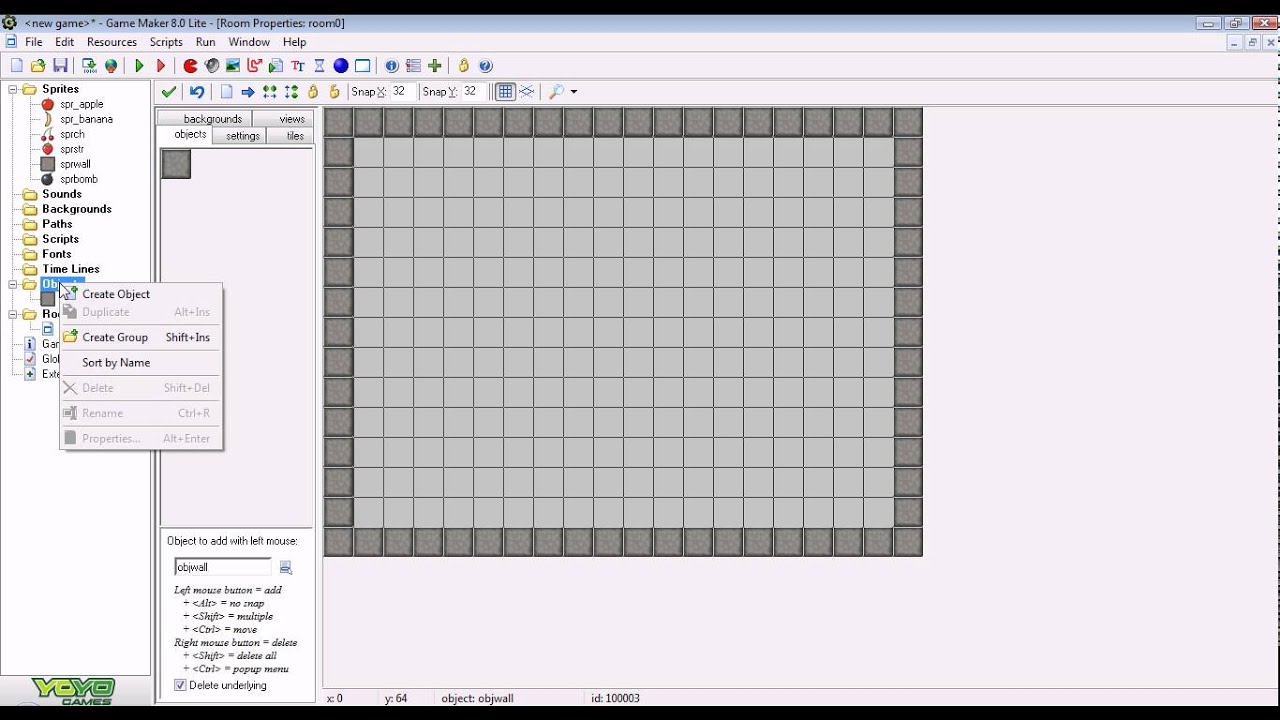Select Sort by Name in context menu
The width and height of the screenshot is (1280, 720).
click(x=141, y=362)
